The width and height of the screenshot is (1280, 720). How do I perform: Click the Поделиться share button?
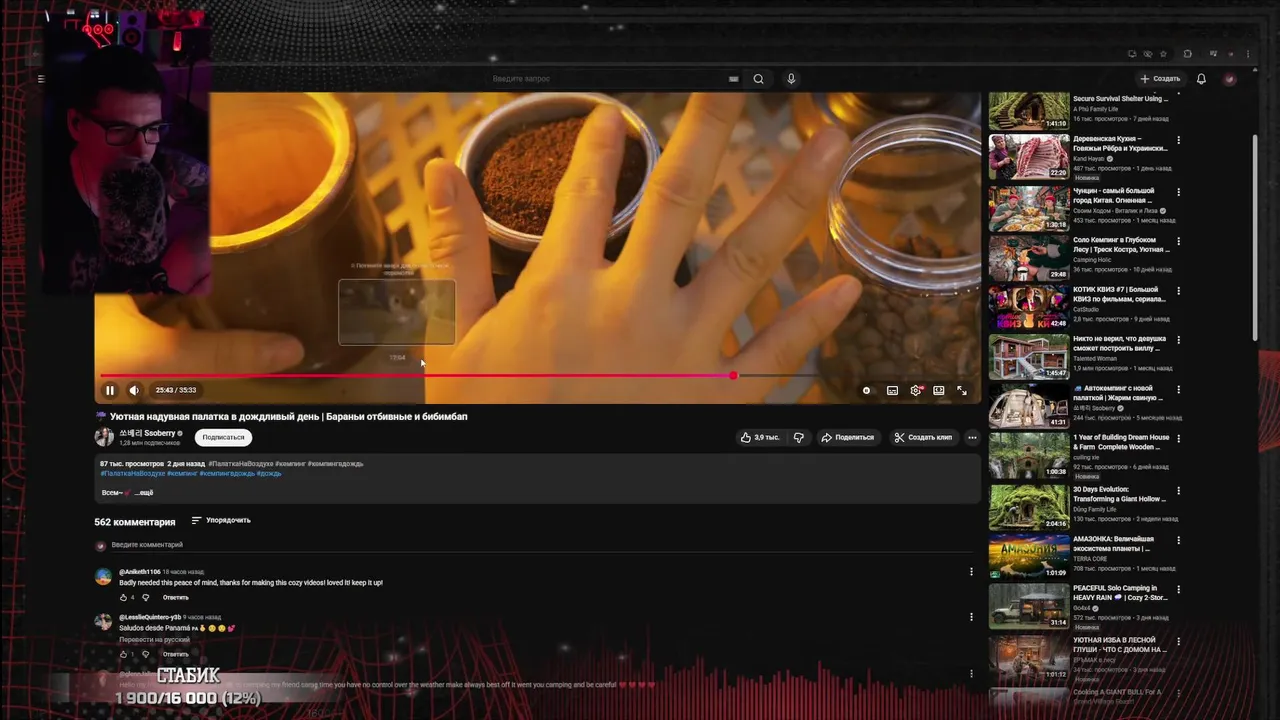(x=848, y=437)
